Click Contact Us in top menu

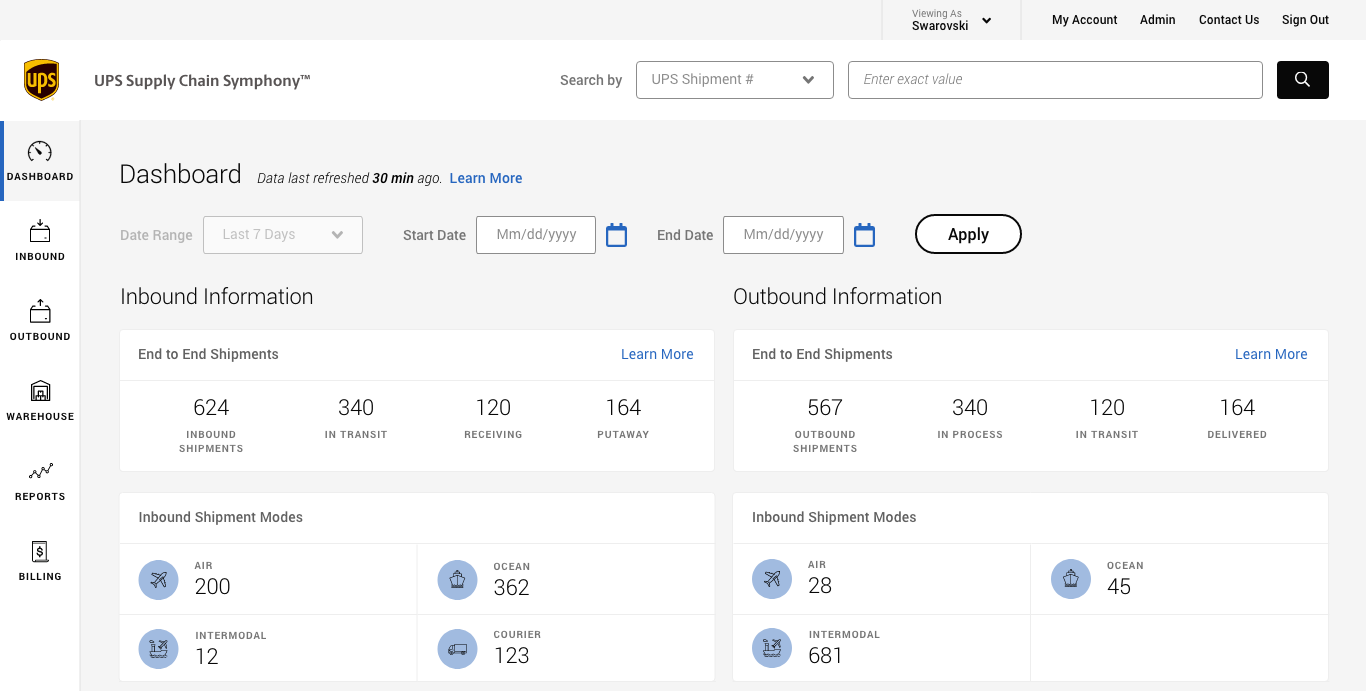click(x=1229, y=20)
